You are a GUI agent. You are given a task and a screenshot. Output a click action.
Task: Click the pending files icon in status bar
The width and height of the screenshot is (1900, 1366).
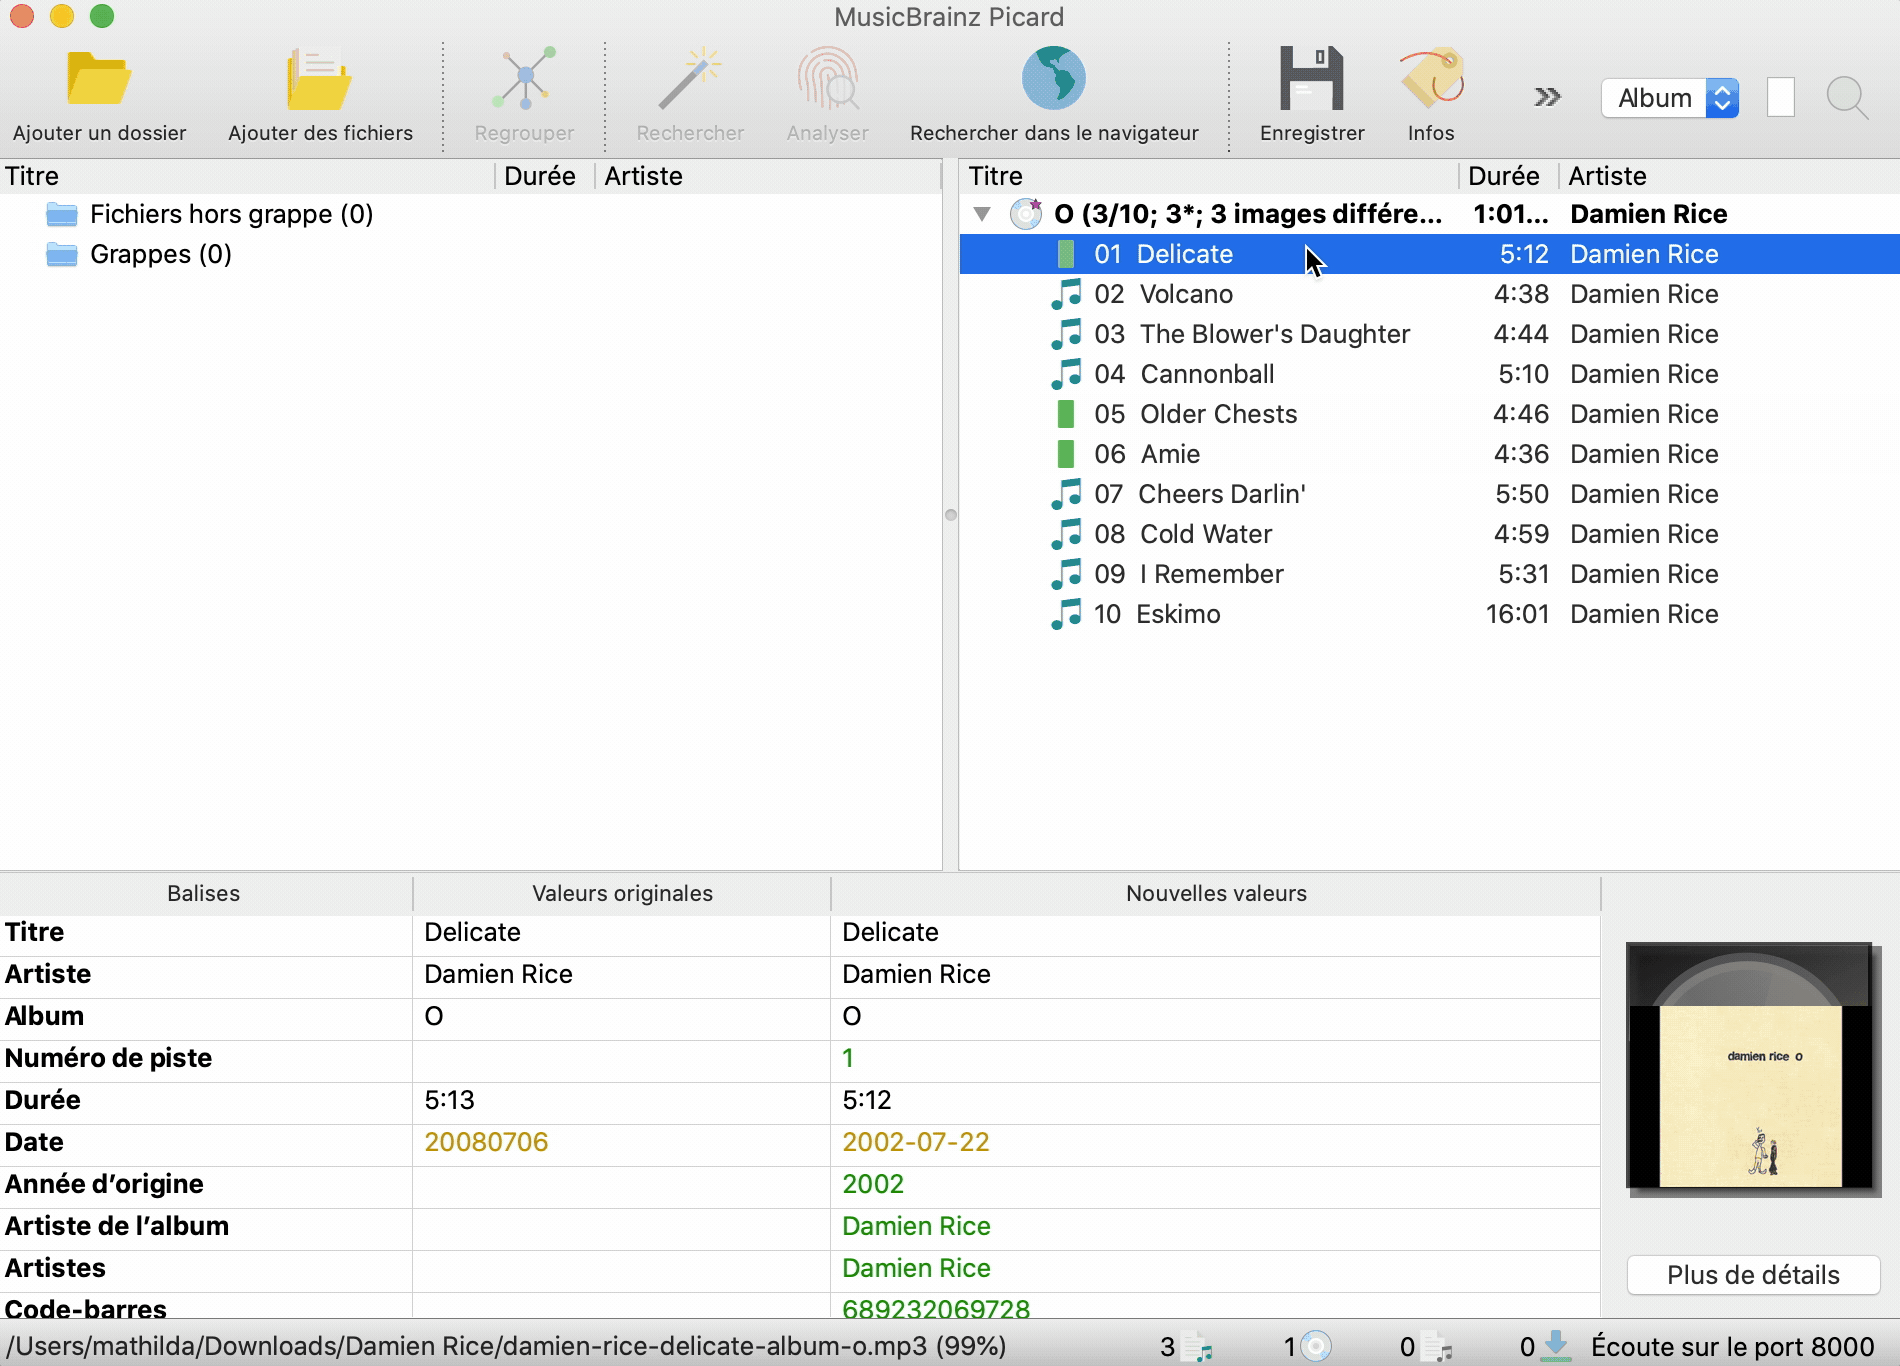[1436, 1347]
